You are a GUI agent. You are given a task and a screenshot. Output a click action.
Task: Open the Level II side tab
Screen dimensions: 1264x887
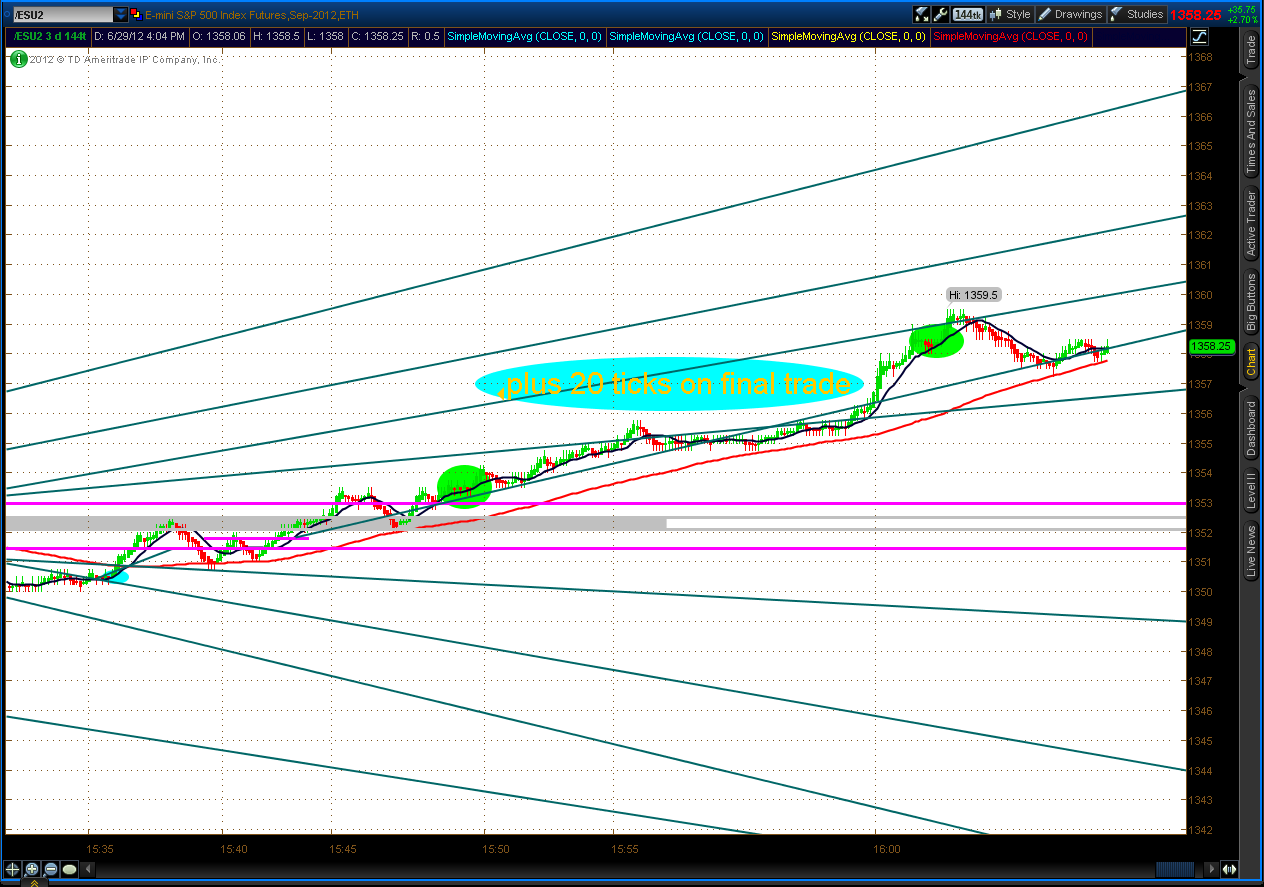(x=1250, y=491)
